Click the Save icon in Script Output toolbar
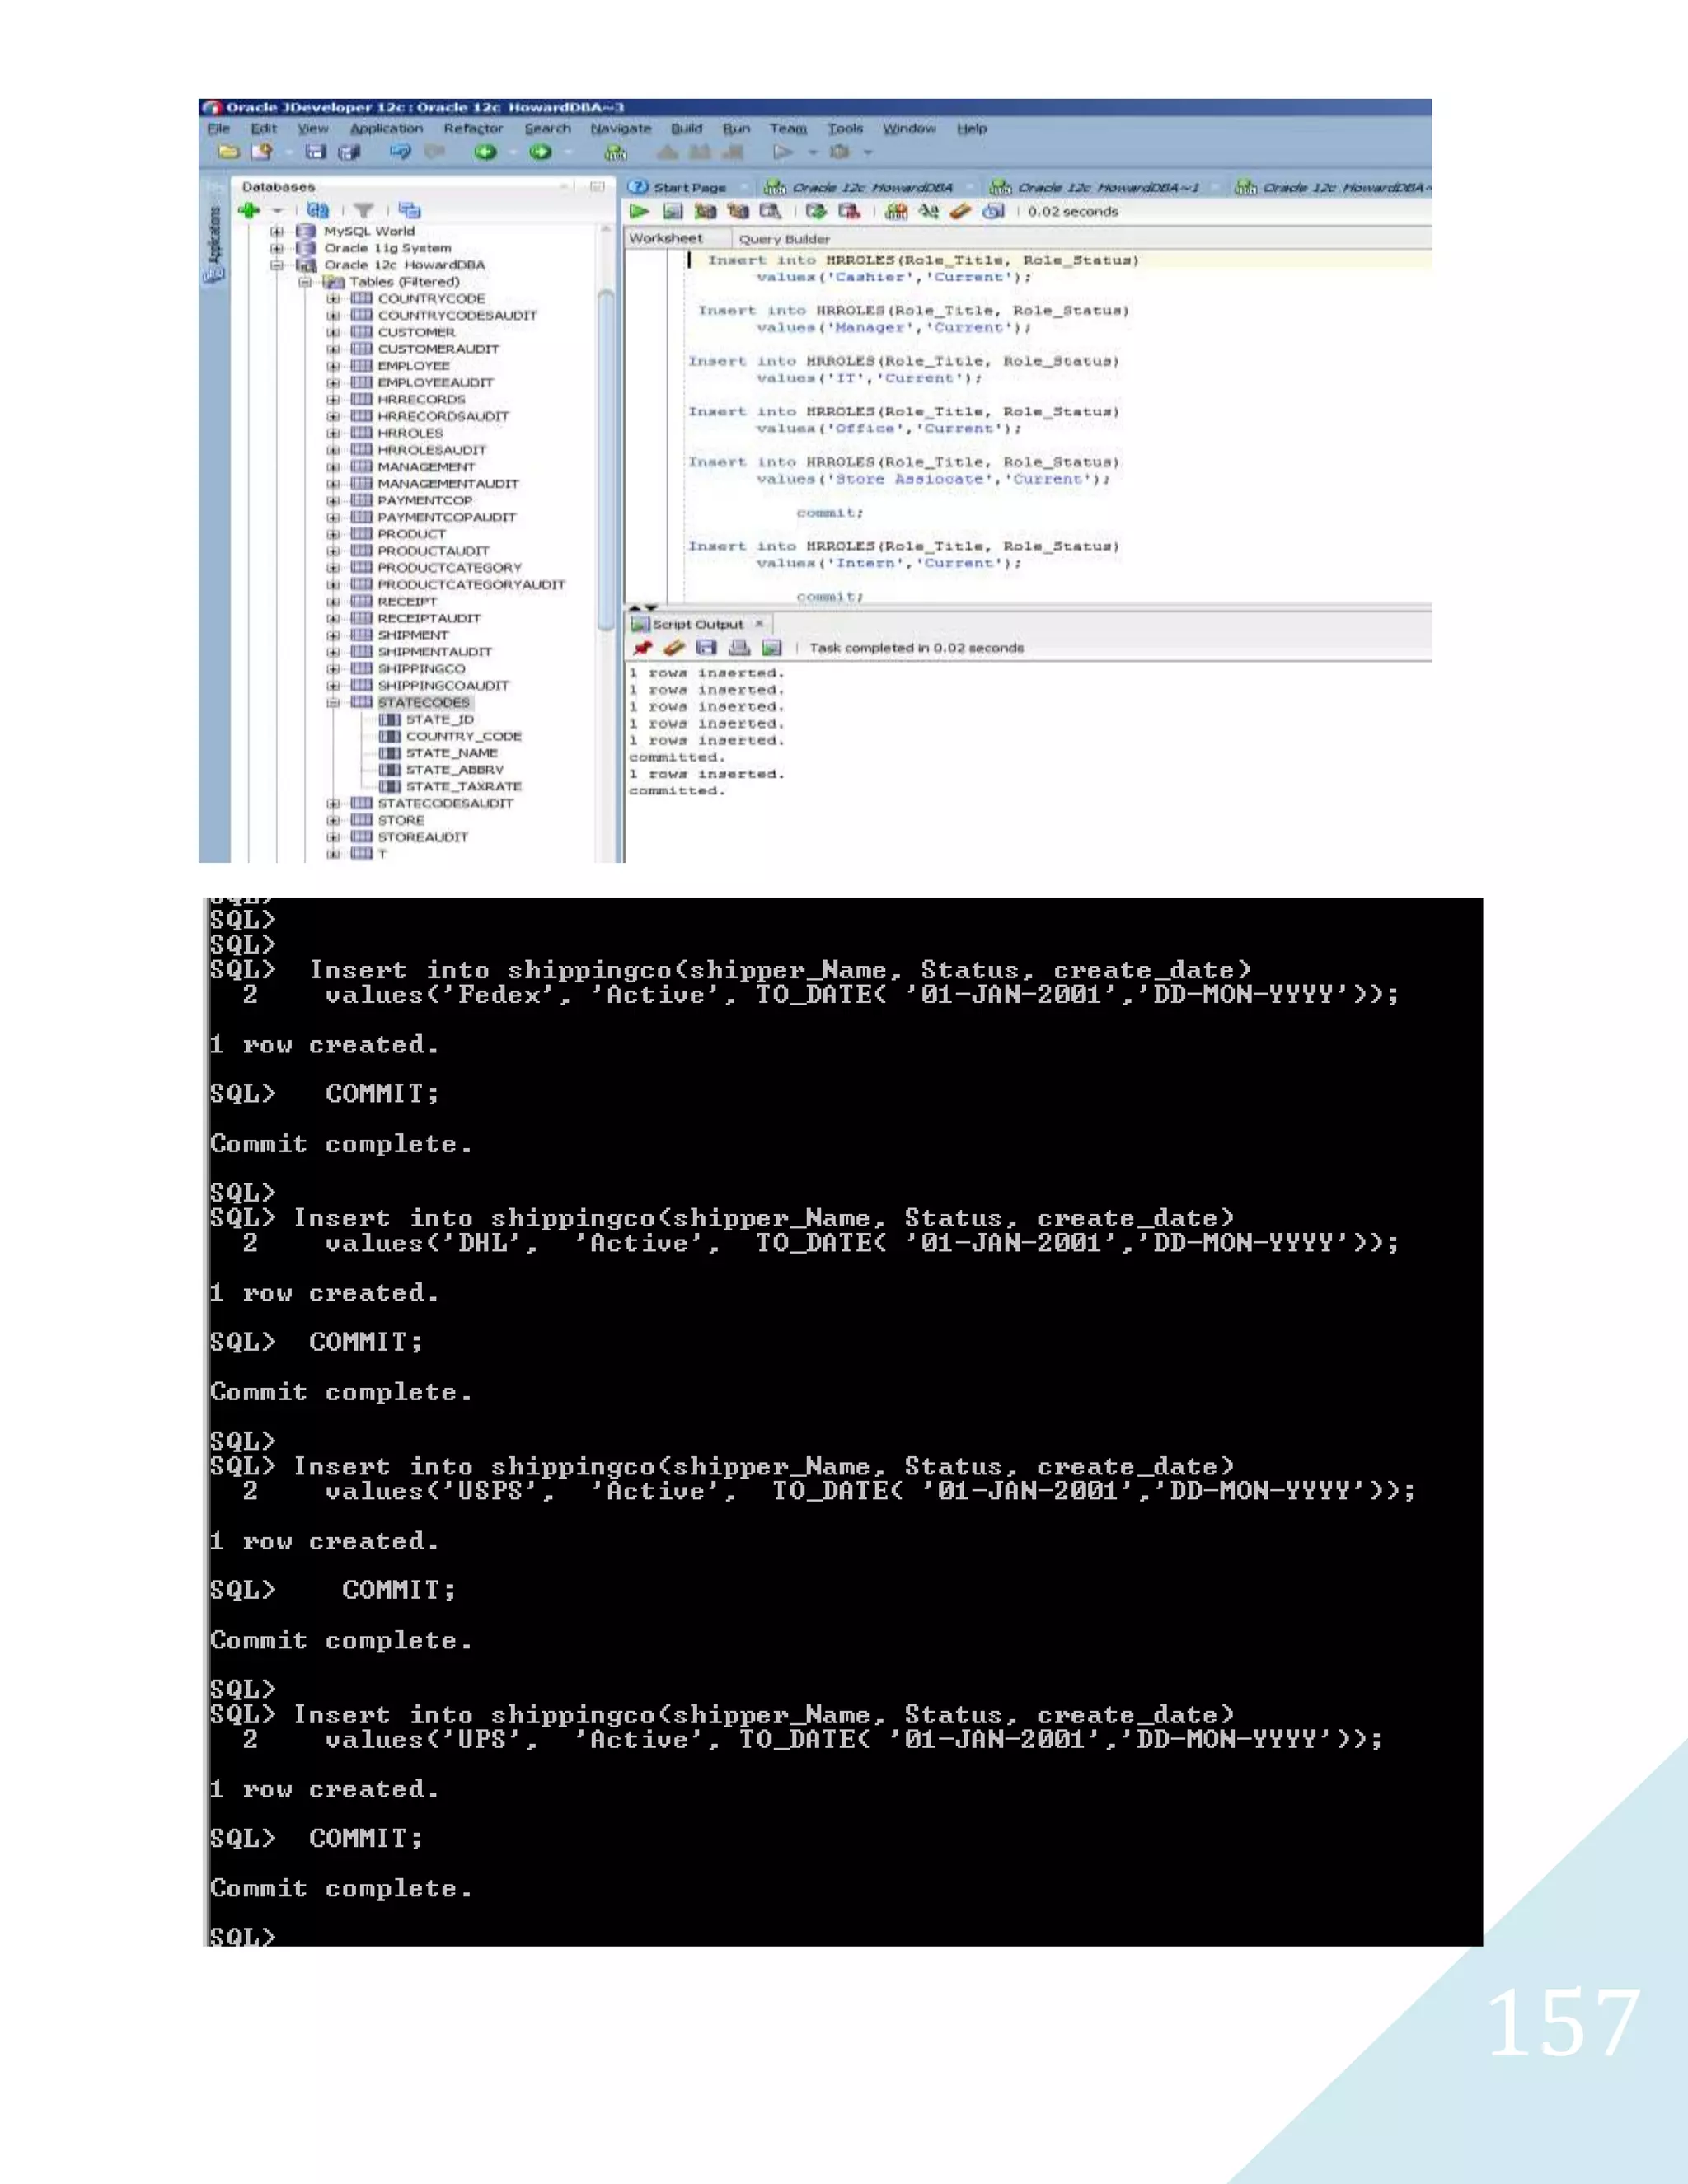The width and height of the screenshot is (1688, 2184). point(707,648)
